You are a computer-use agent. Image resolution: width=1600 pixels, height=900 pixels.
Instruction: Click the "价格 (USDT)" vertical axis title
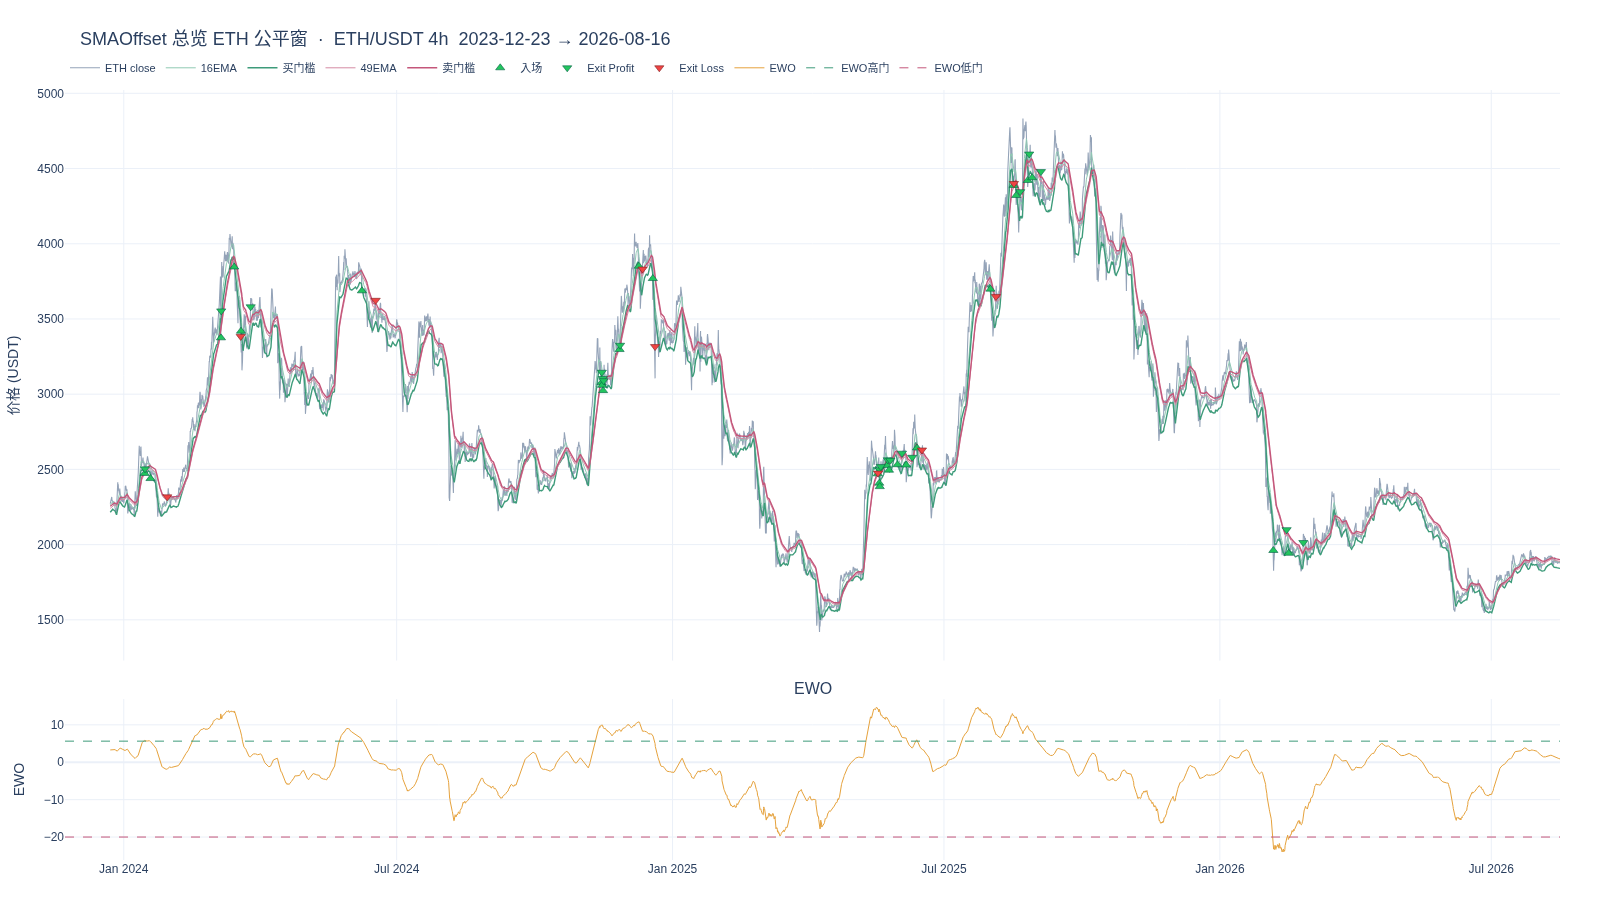13,375
